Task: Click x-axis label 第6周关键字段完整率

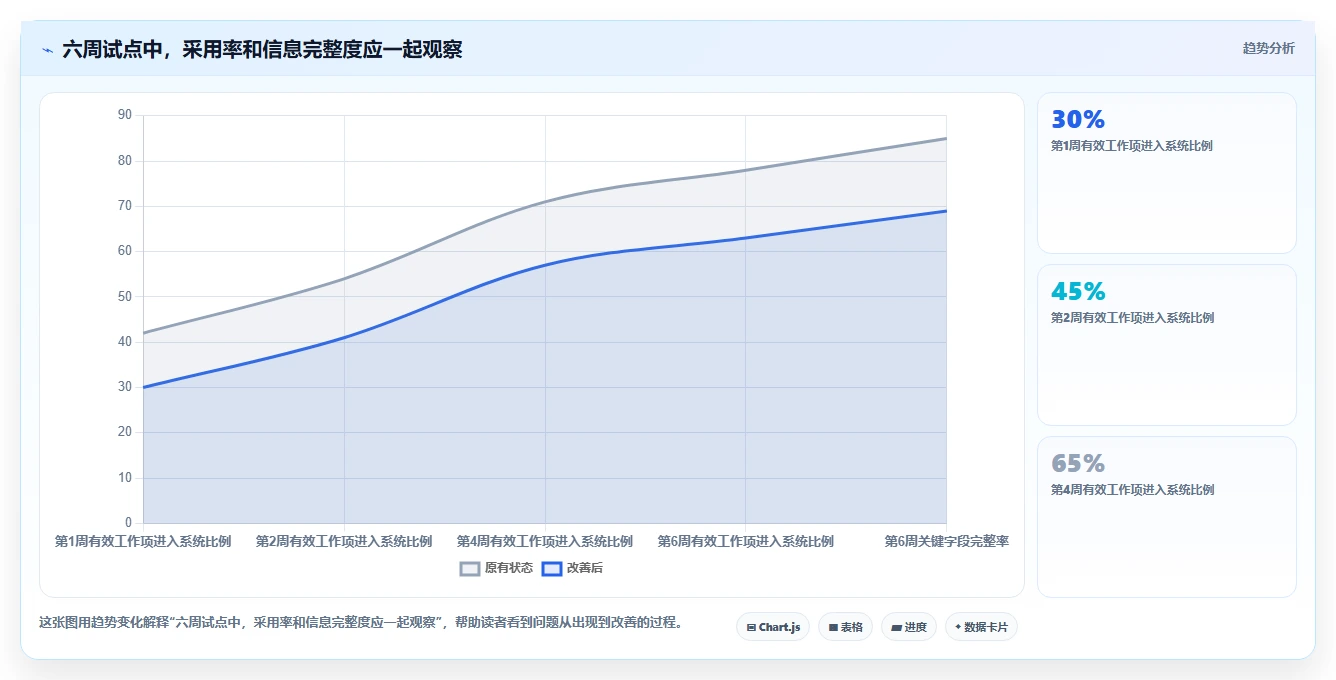Action: coord(946,542)
